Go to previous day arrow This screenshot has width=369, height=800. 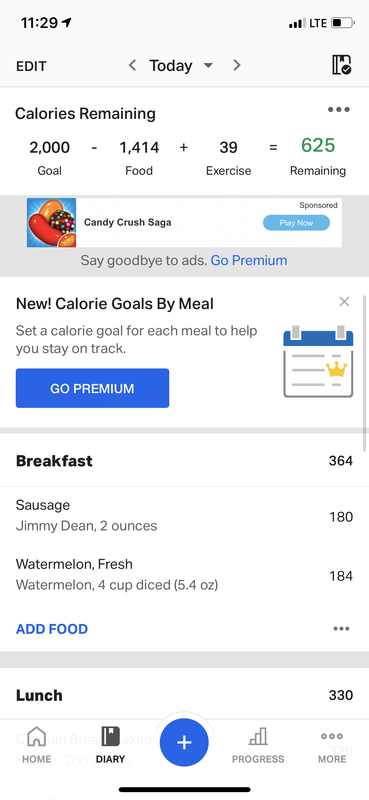(x=132, y=65)
